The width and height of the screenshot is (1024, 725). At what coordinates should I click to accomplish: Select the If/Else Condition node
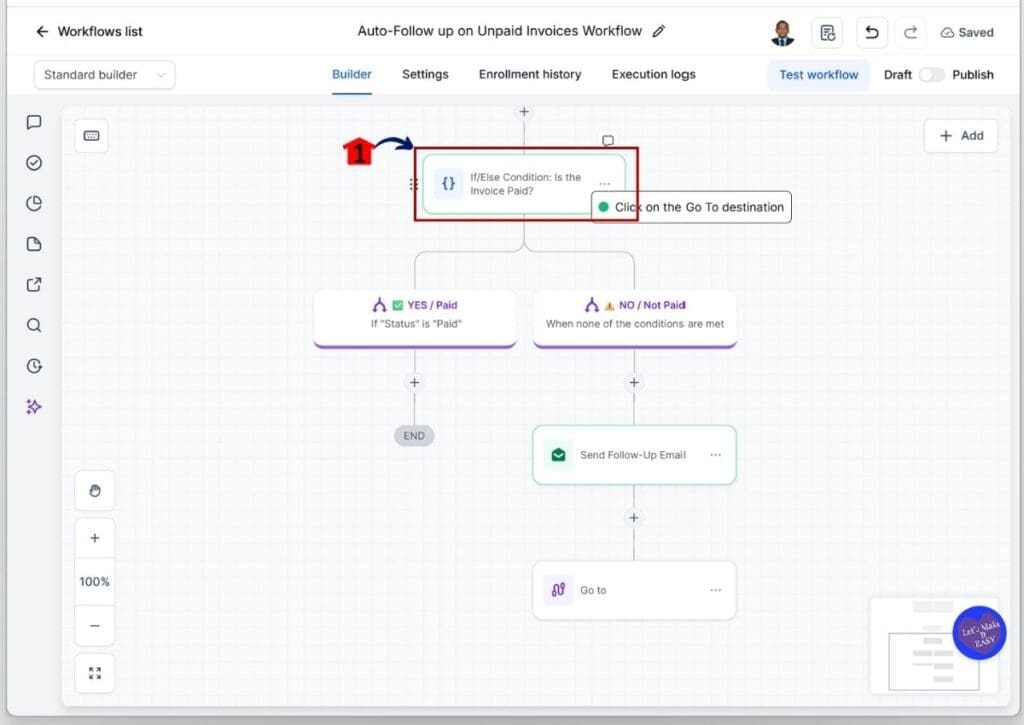click(x=524, y=184)
